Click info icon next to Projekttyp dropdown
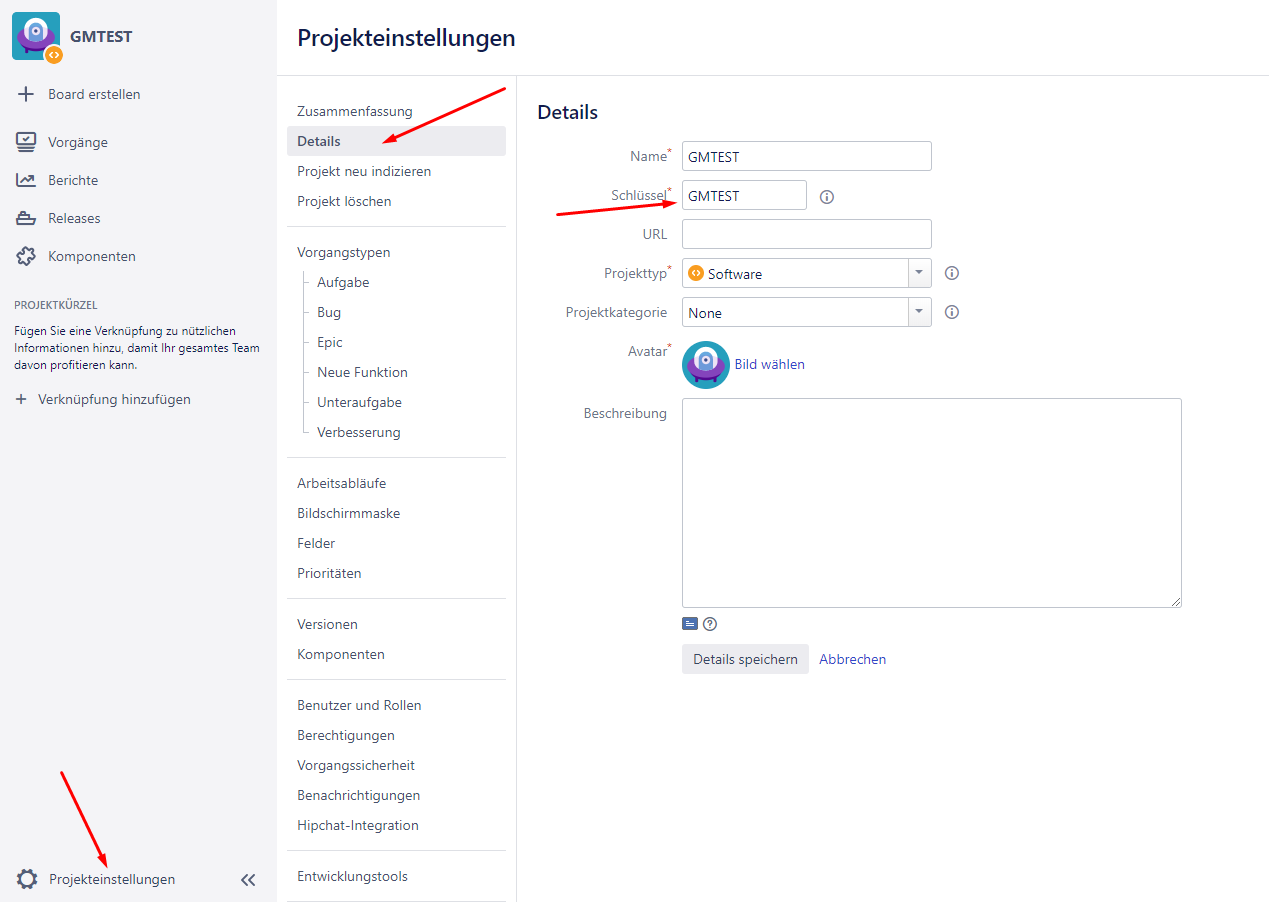The width and height of the screenshot is (1269, 902). coord(952,273)
